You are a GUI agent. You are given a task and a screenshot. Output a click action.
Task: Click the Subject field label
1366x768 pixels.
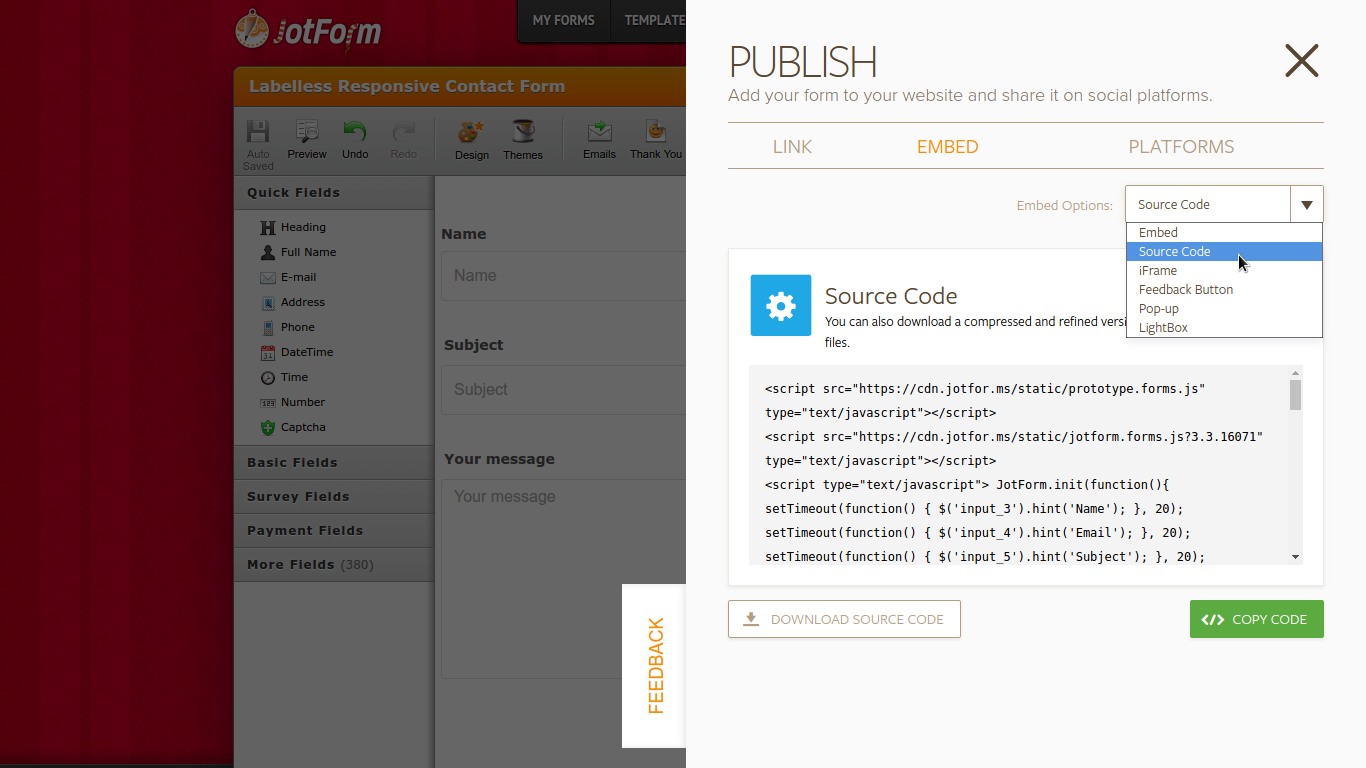point(473,345)
